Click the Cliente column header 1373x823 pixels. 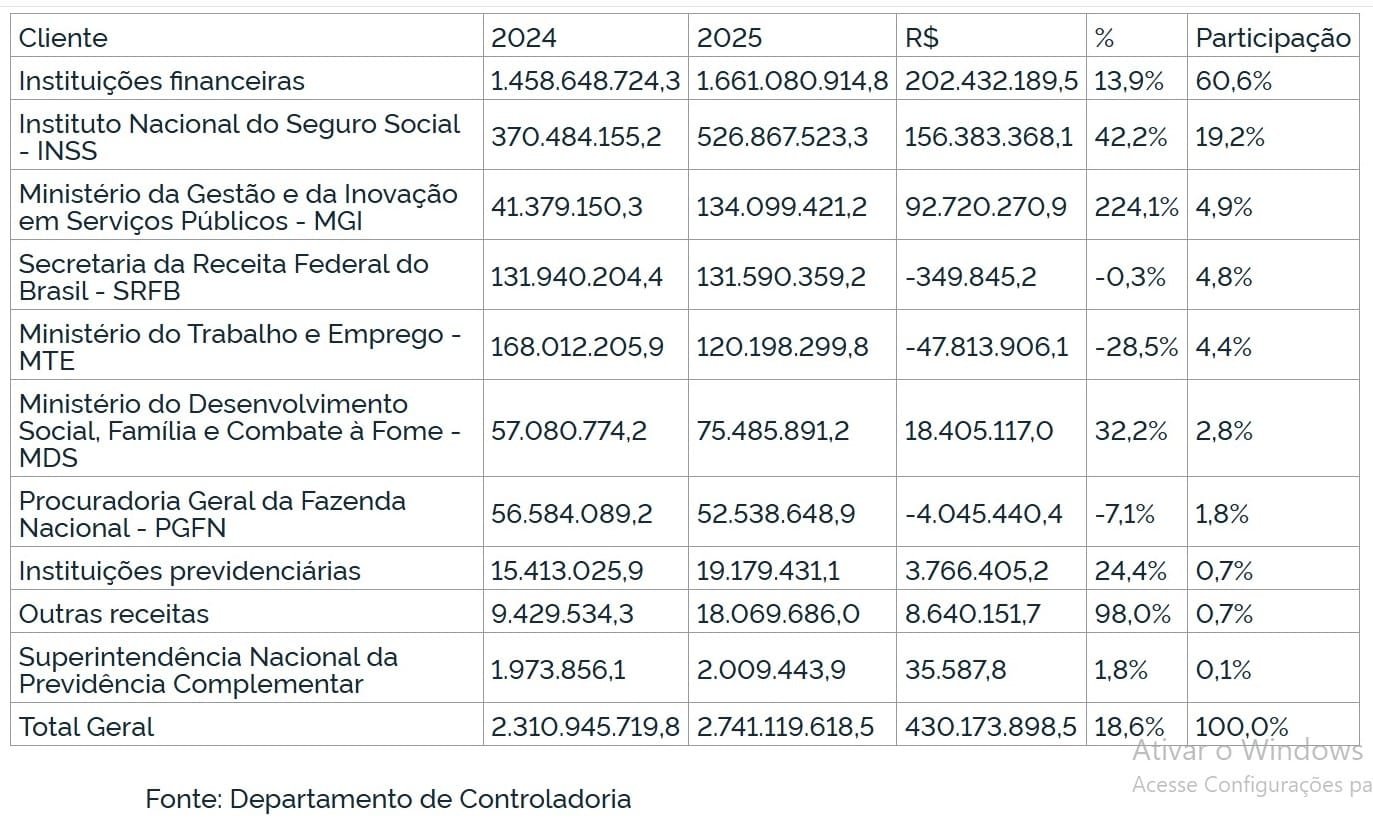tap(63, 38)
